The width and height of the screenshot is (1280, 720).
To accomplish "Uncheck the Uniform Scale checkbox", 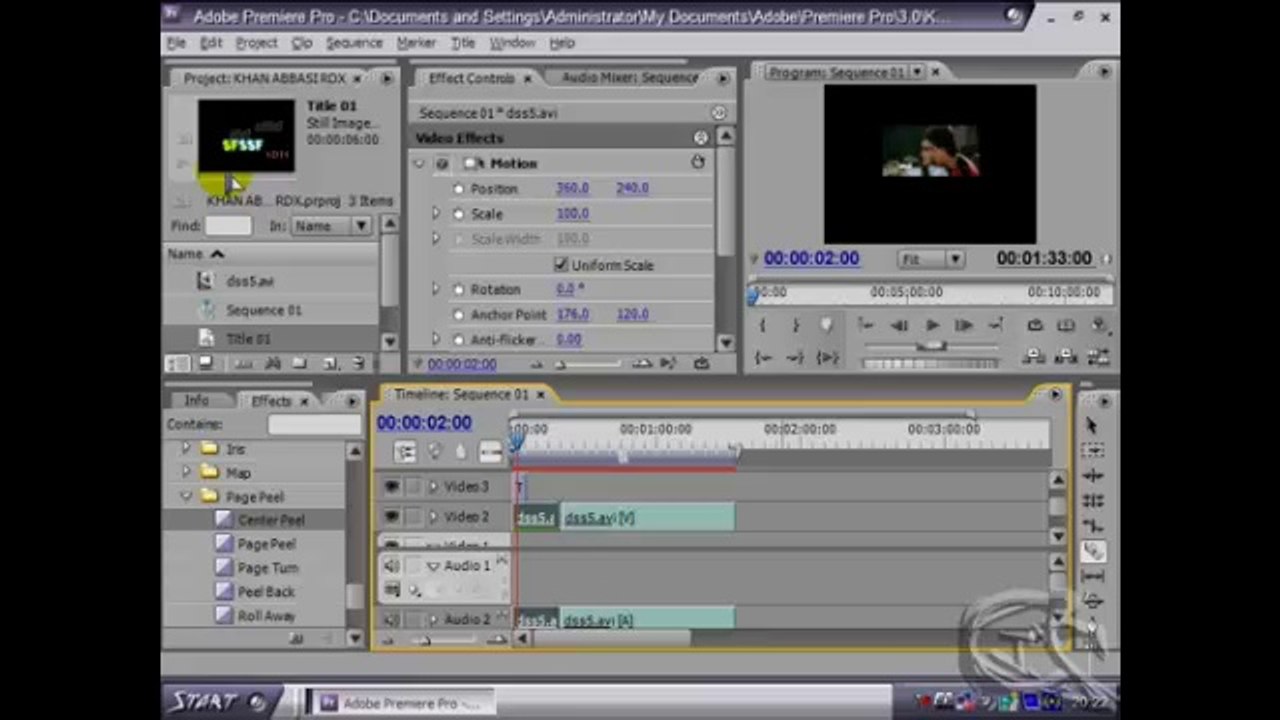I will click(x=561, y=265).
